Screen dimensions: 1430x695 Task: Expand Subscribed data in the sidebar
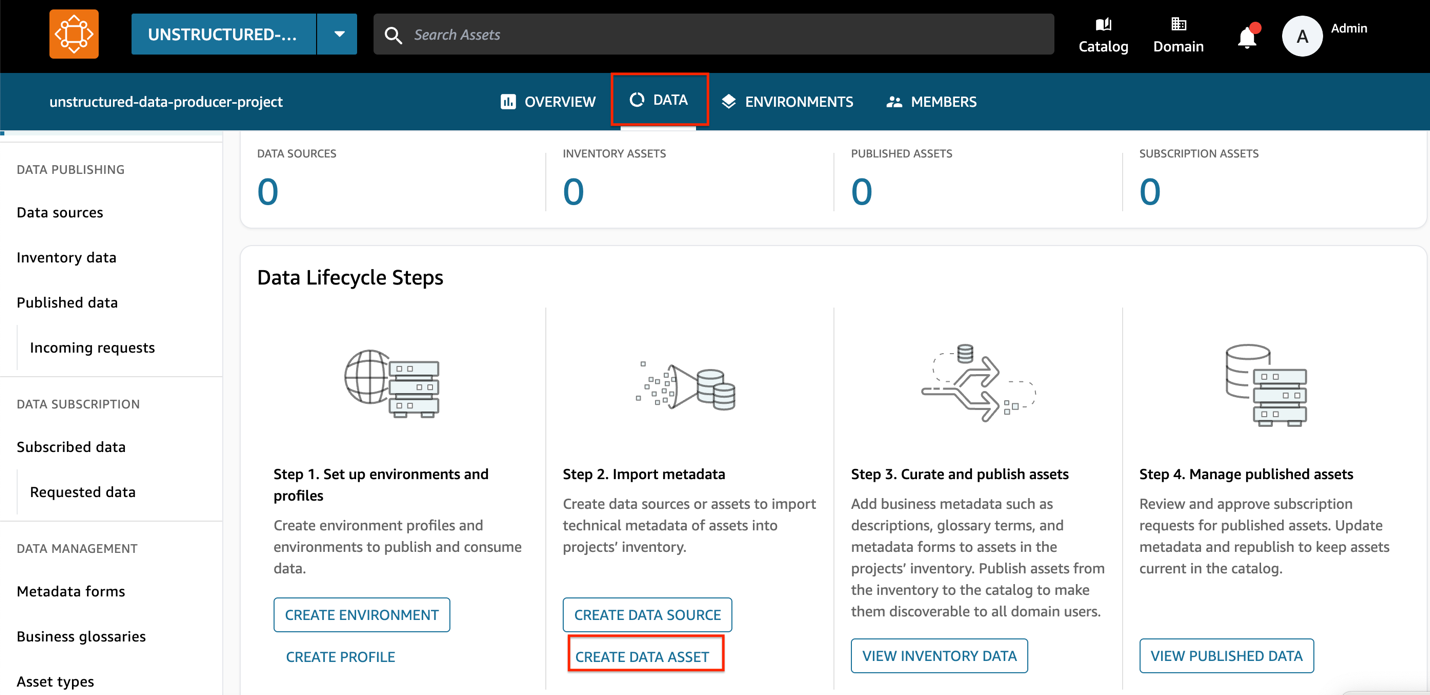[70, 446]
